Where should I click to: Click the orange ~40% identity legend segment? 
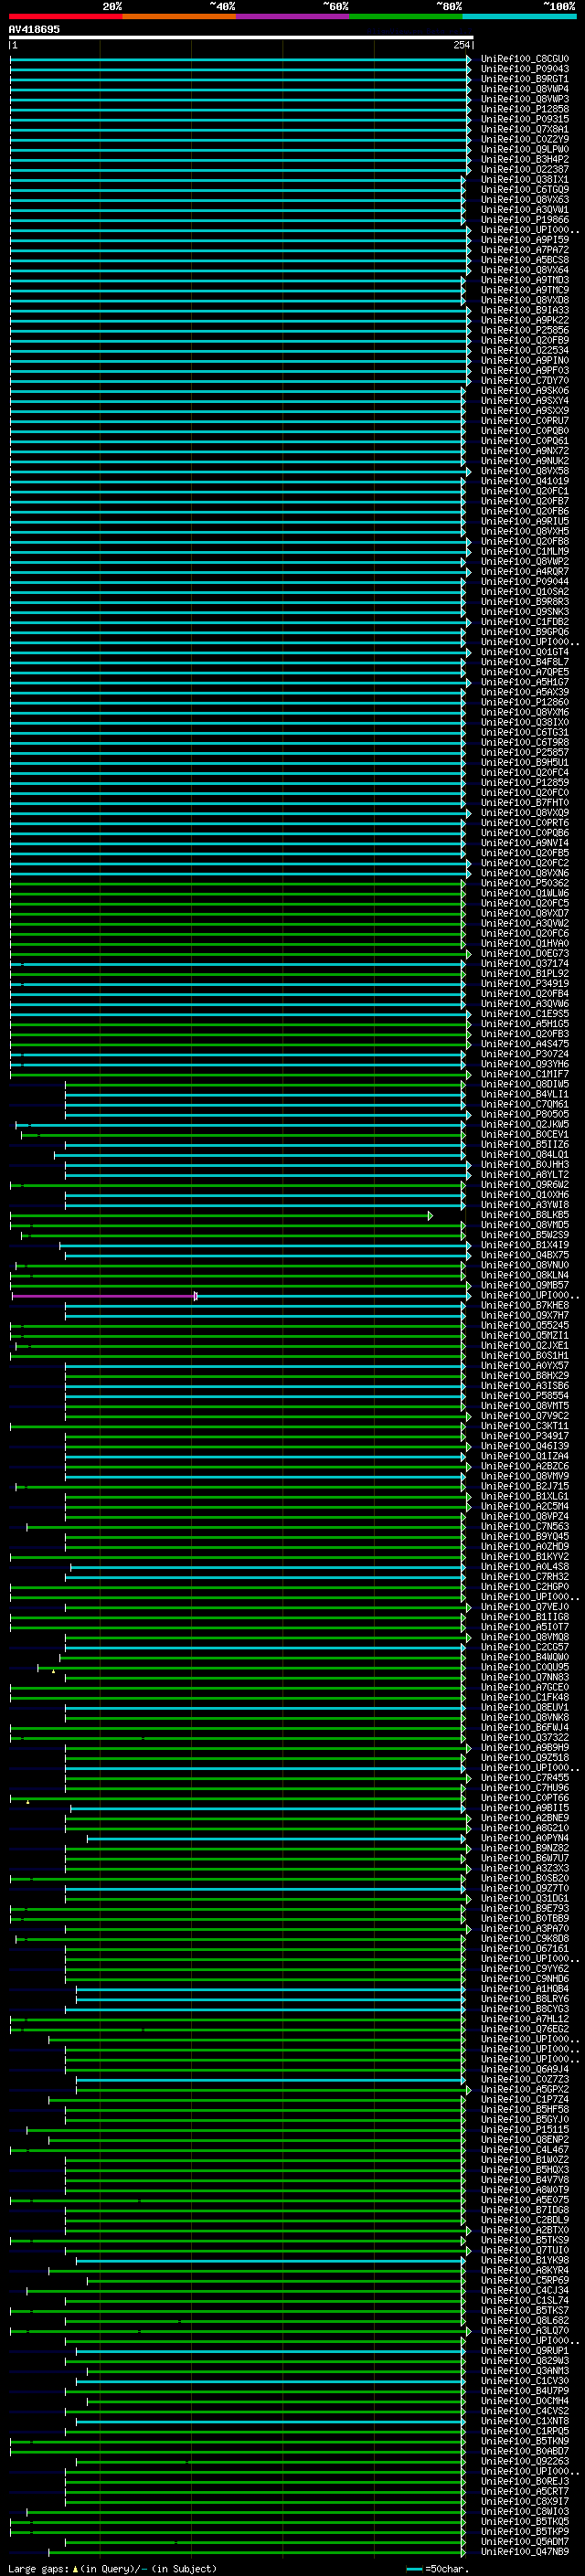coord(179,16)
